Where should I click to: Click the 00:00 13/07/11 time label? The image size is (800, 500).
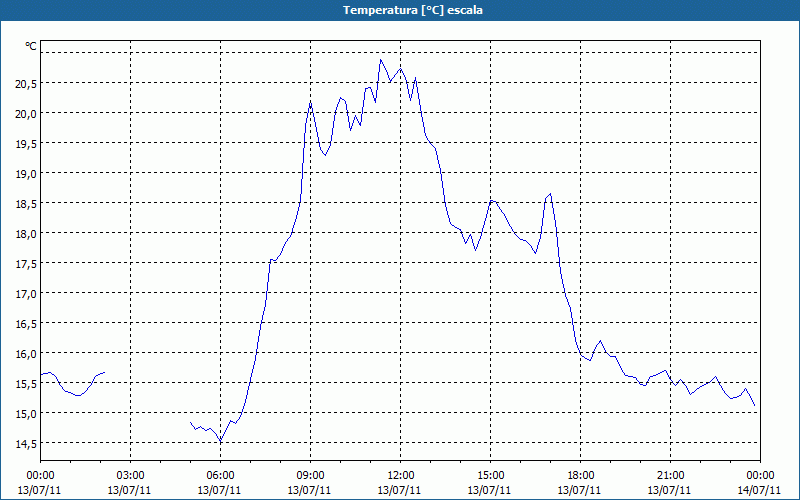[40, 483]
